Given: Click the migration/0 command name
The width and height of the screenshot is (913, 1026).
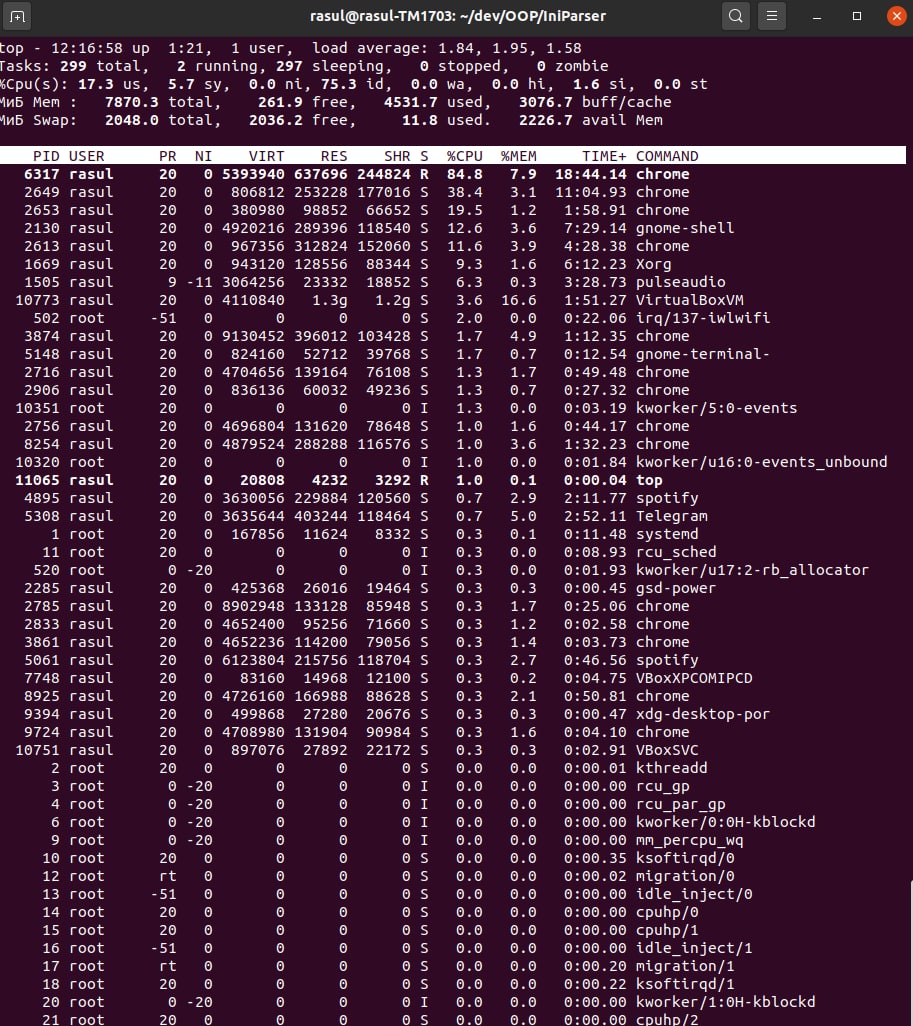Looking at the screenshot, I should (685, 876).
